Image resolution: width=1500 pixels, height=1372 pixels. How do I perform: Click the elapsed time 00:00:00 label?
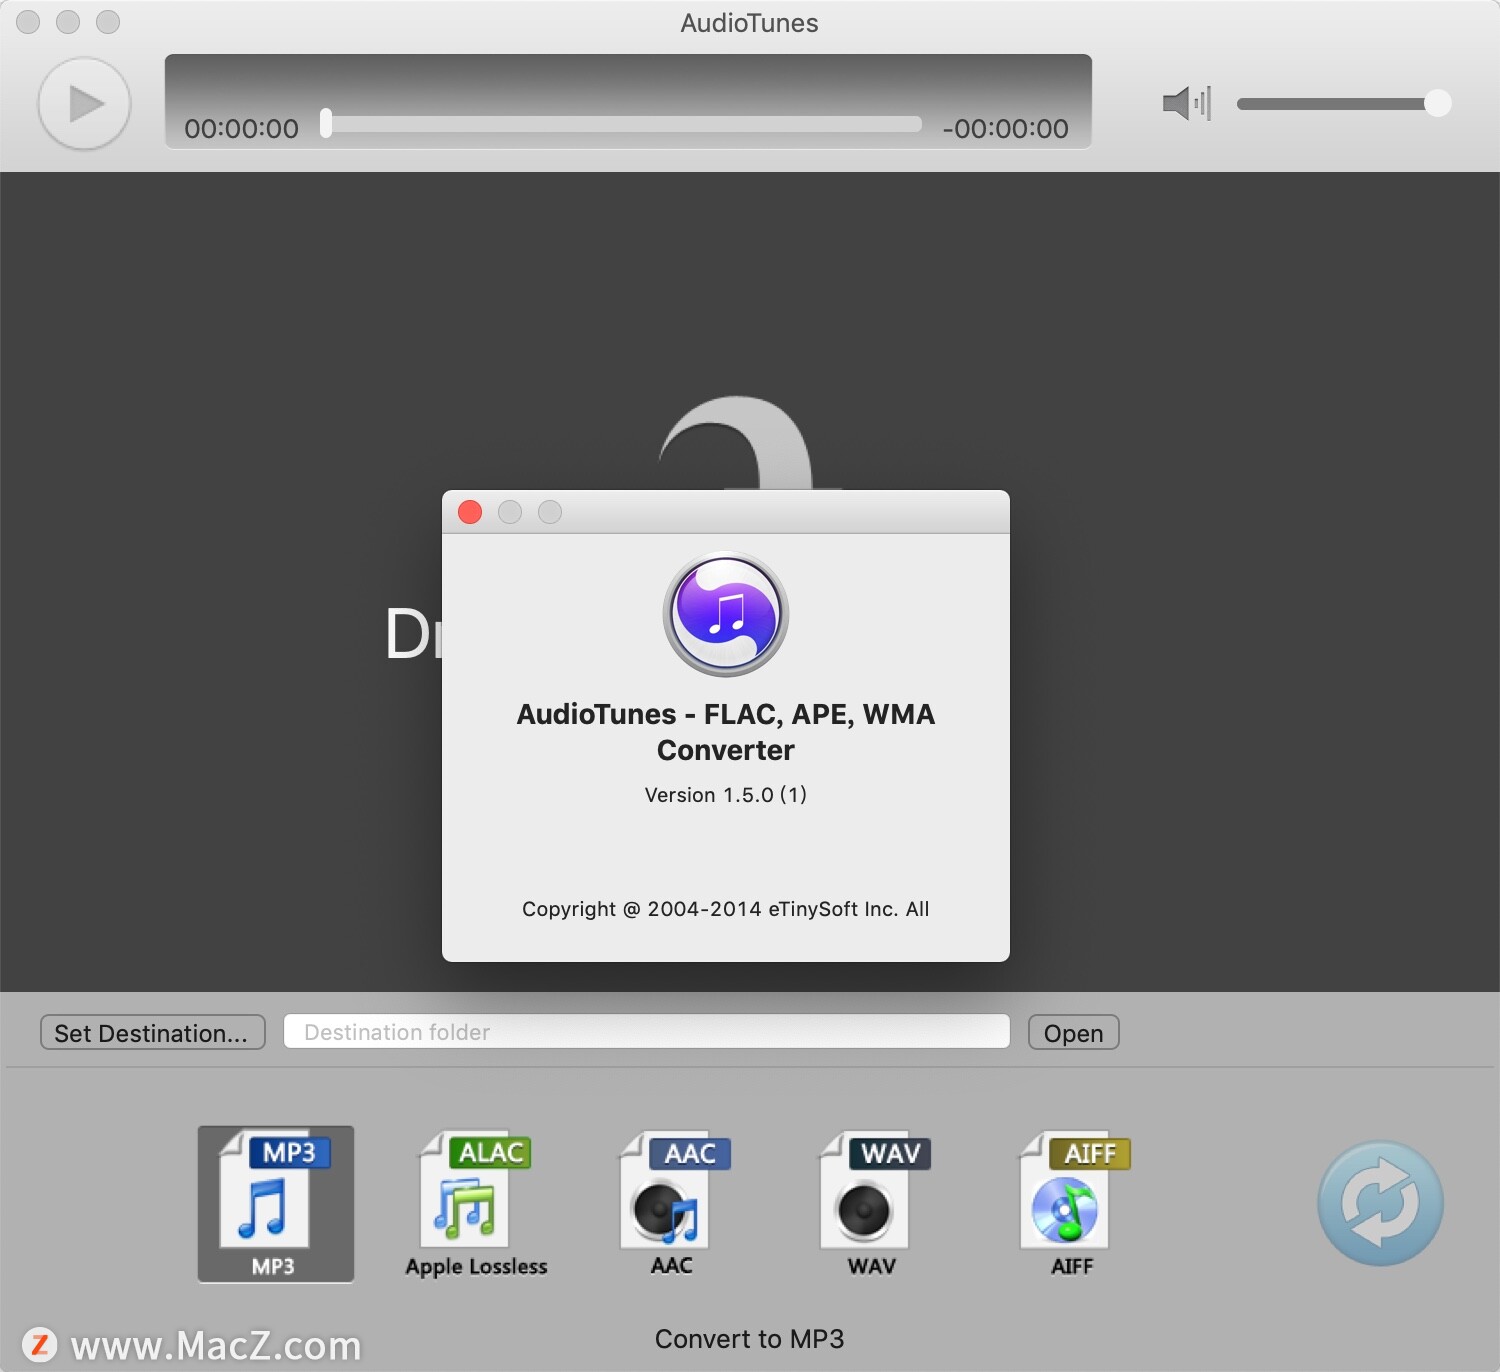pos(241,129)
